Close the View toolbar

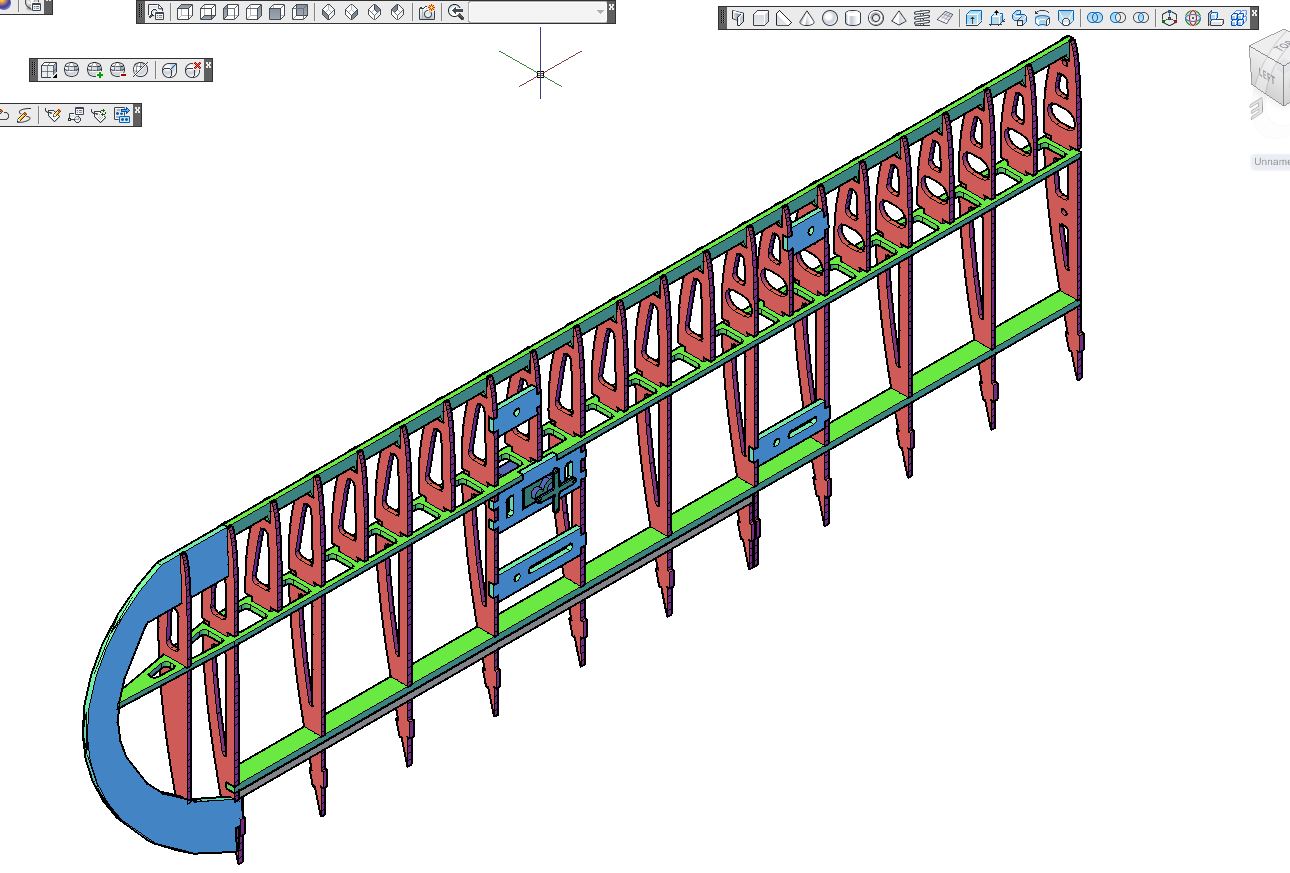point(611,7)
